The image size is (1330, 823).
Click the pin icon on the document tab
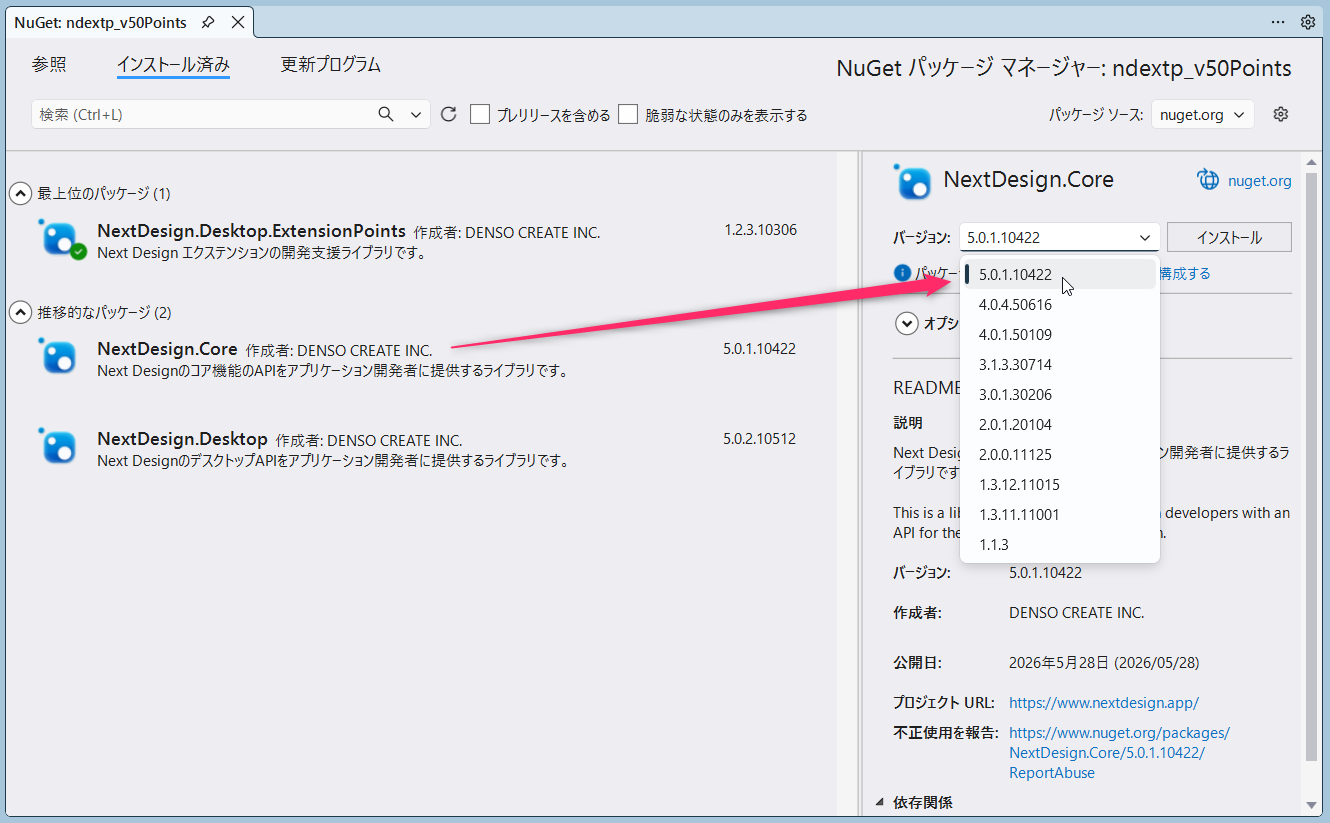[x=208, y=22]
